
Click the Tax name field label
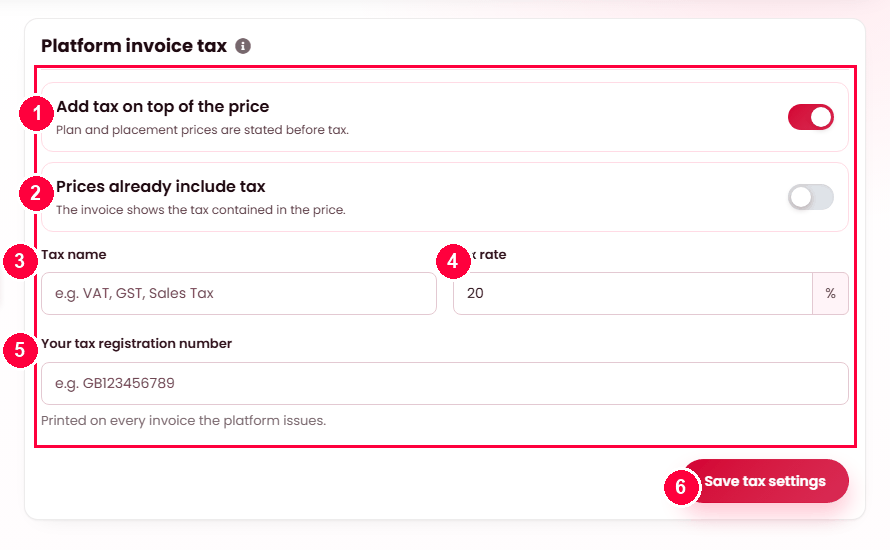click(x=74, y=255)
